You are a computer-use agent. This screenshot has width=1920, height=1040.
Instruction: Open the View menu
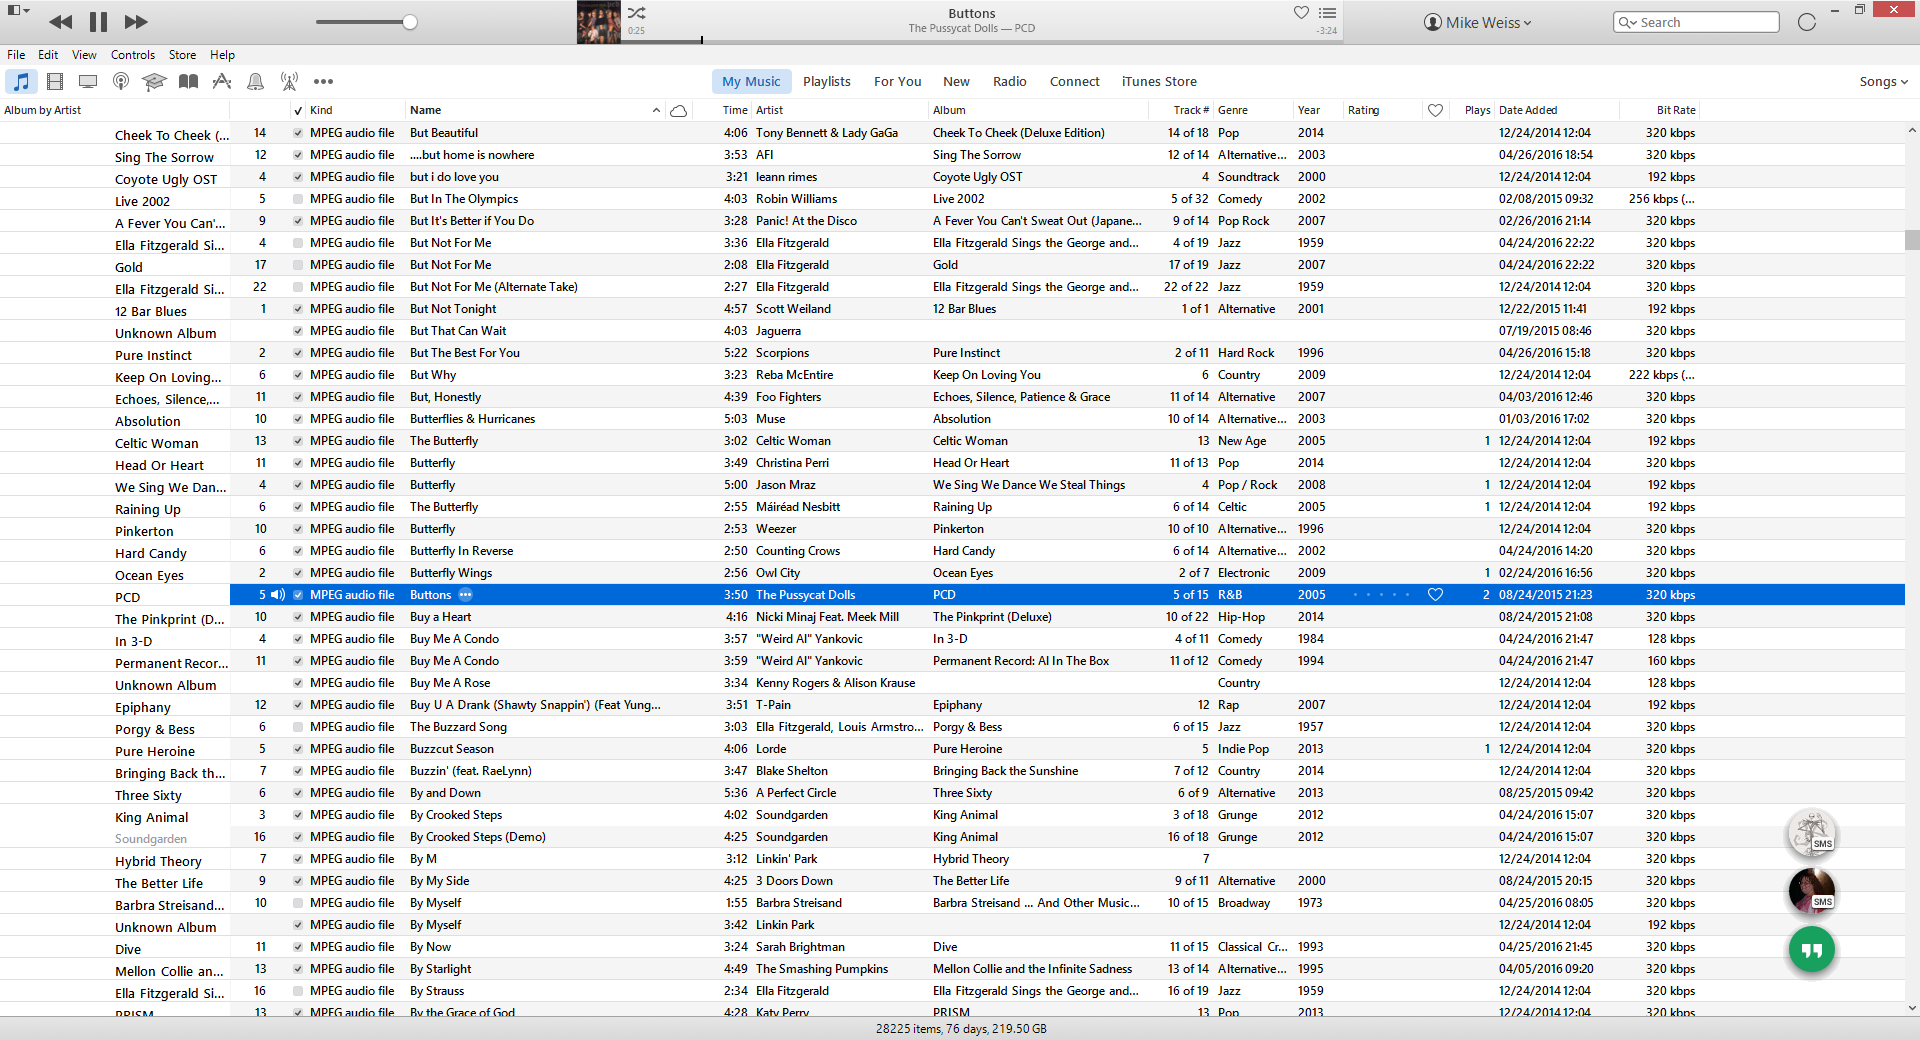coord(84,55)
